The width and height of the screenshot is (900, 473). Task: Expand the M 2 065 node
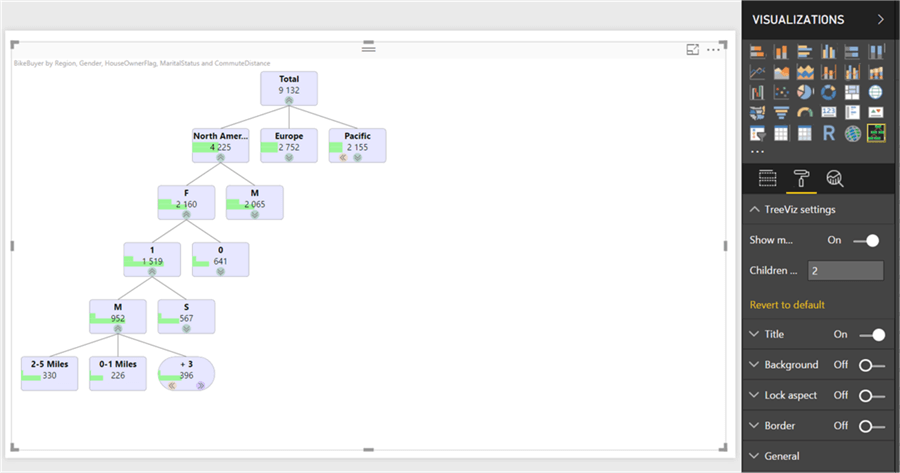coord(254,214)
